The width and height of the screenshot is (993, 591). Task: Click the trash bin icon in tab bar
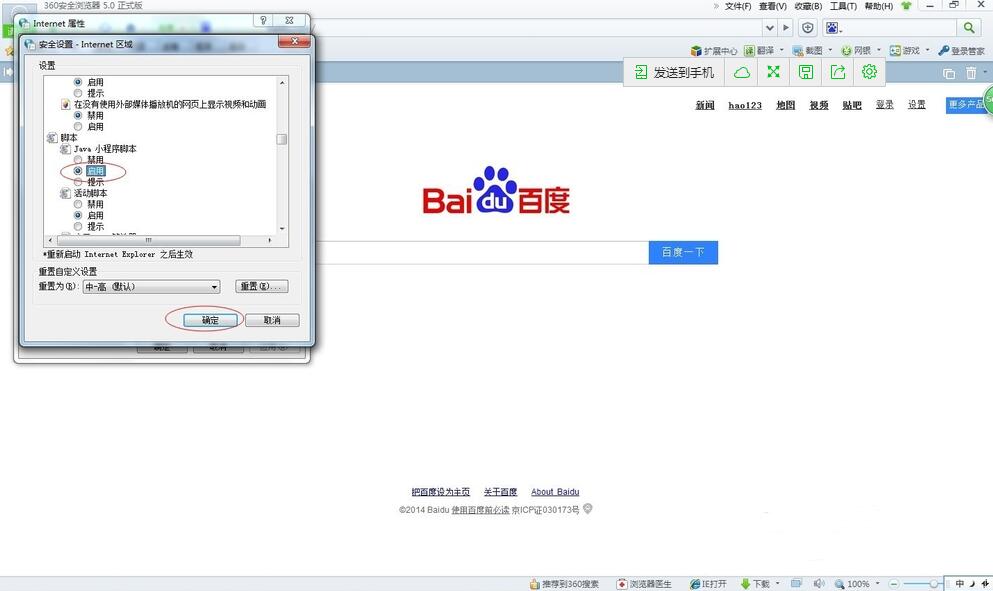point(971,73)
